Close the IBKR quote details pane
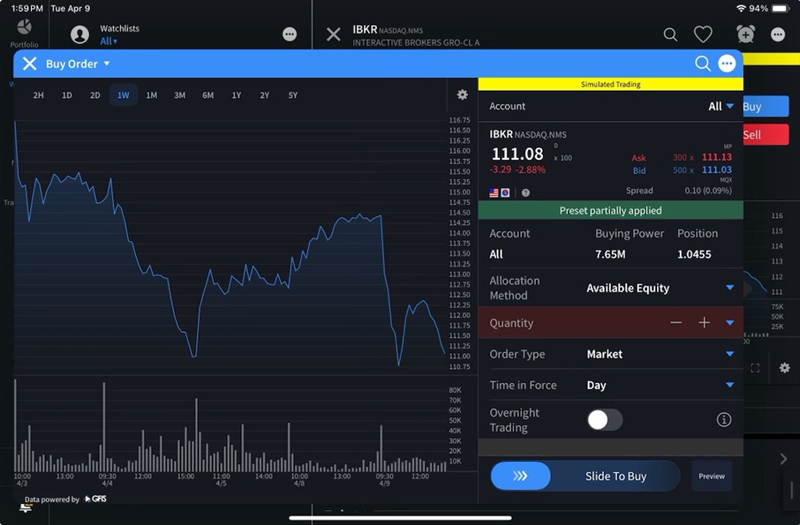800x525 pixels. (x=334, y=35)
